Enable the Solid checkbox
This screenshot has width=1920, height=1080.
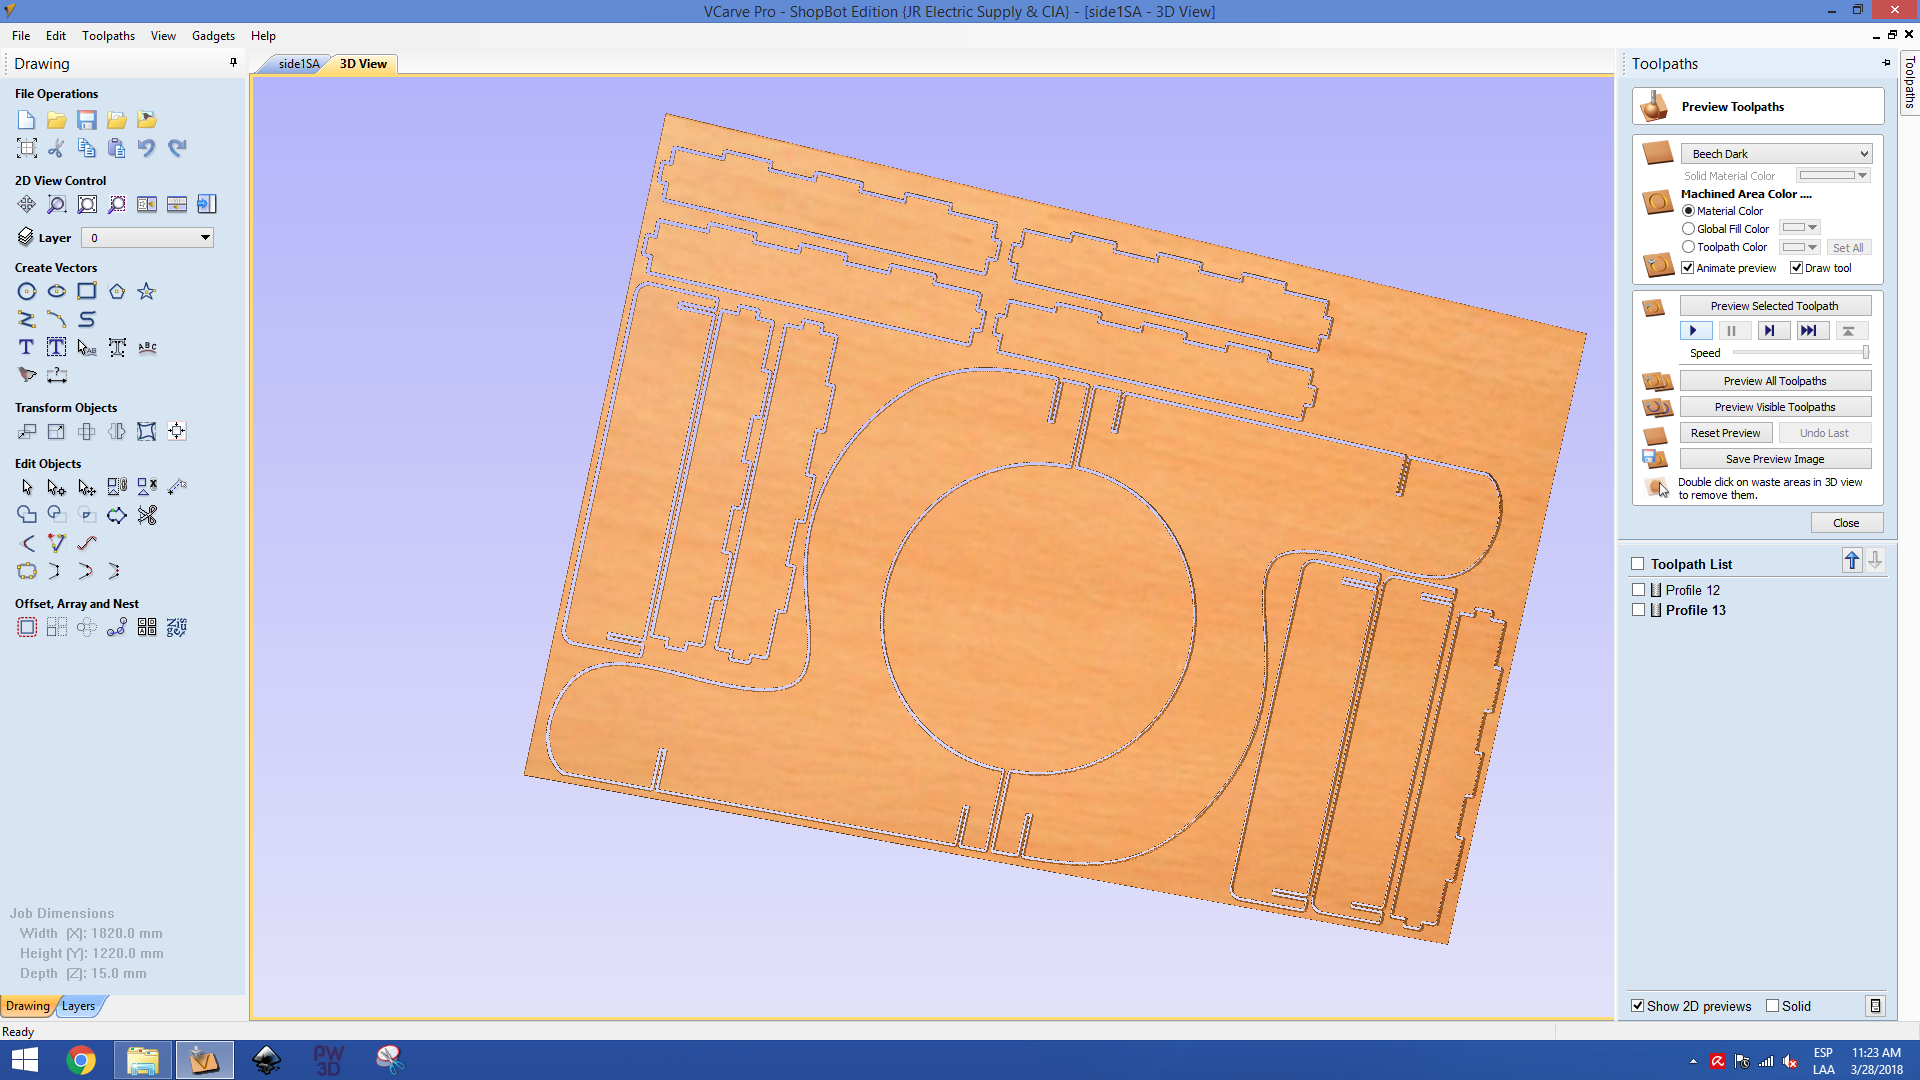1773,1006
